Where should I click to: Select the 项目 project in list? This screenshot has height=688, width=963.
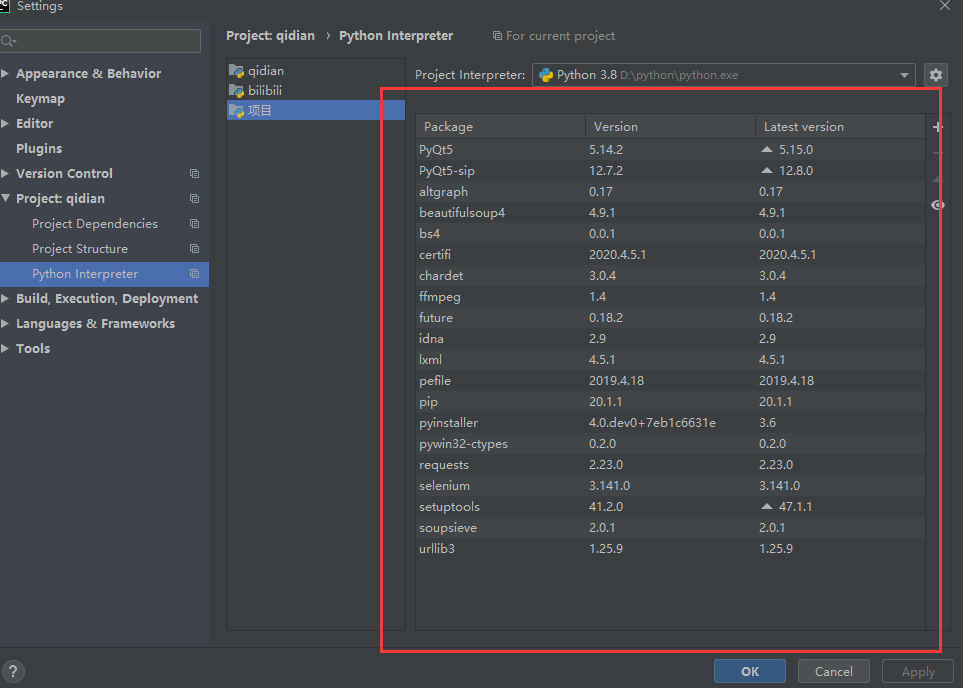coord(316,111)
